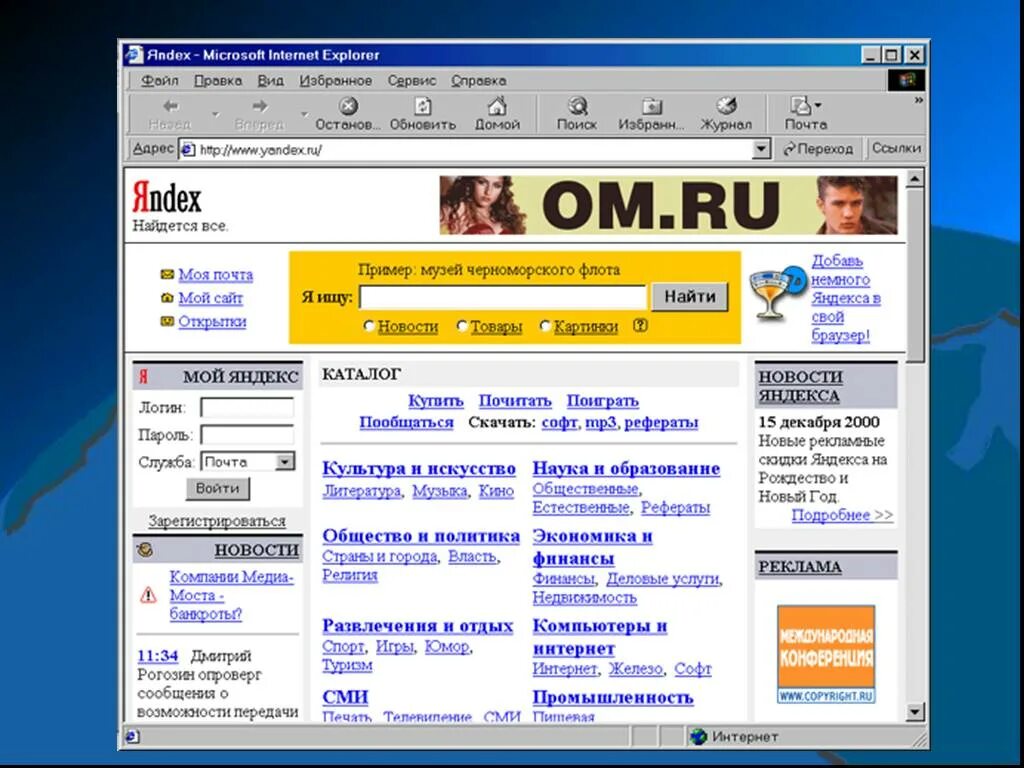Viewport: 1024px width, 768px height.
Task: Open the Forward button history dropdown arrow
Action: 304,114
